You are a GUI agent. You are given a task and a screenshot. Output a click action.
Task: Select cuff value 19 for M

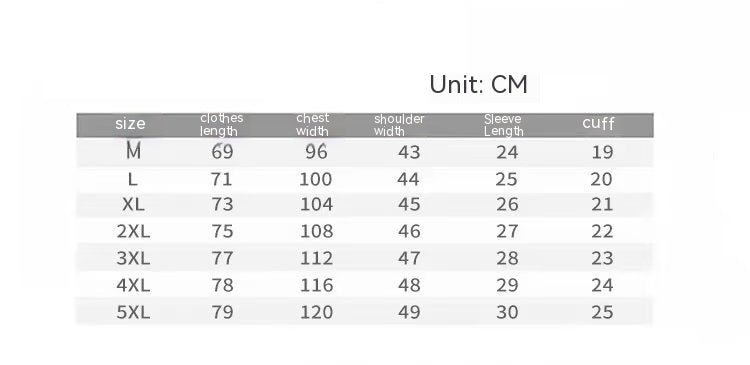tap(602, 152)
